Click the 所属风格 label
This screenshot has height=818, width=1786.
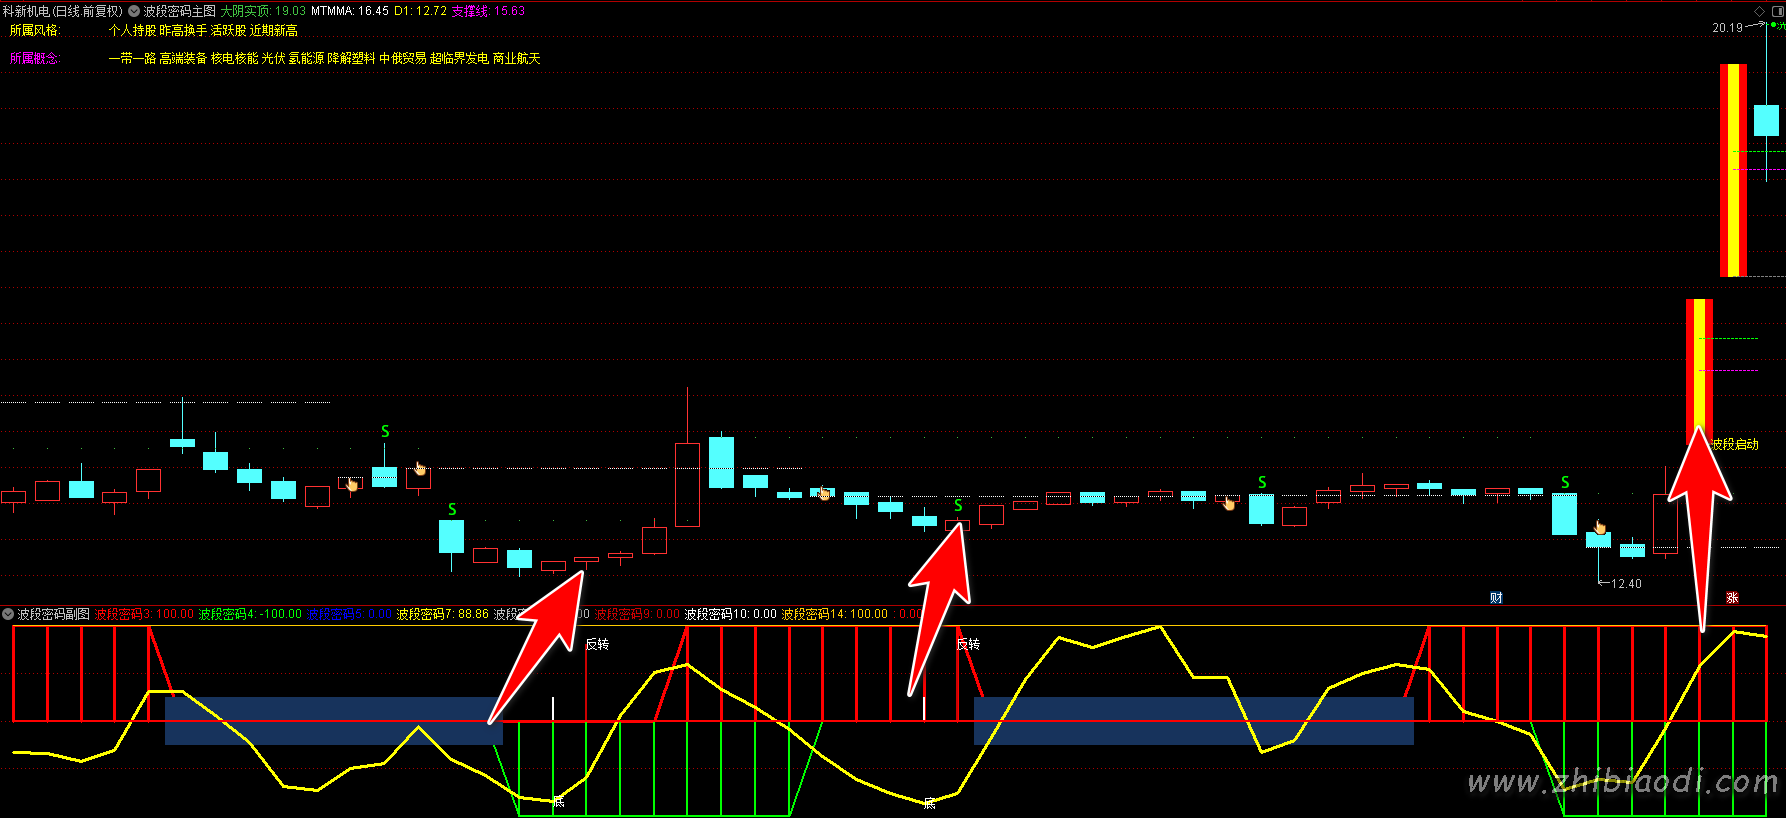pos(35,31)
